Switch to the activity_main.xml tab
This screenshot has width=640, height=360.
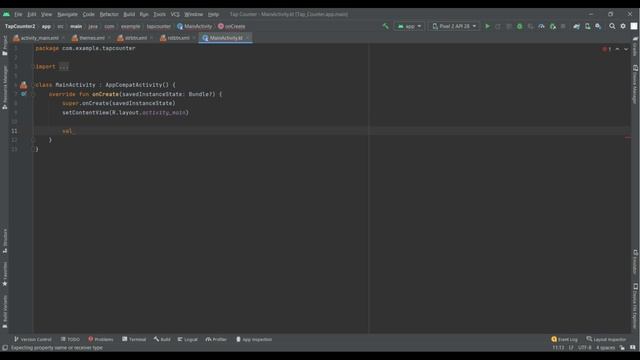(x=39, y=38)
